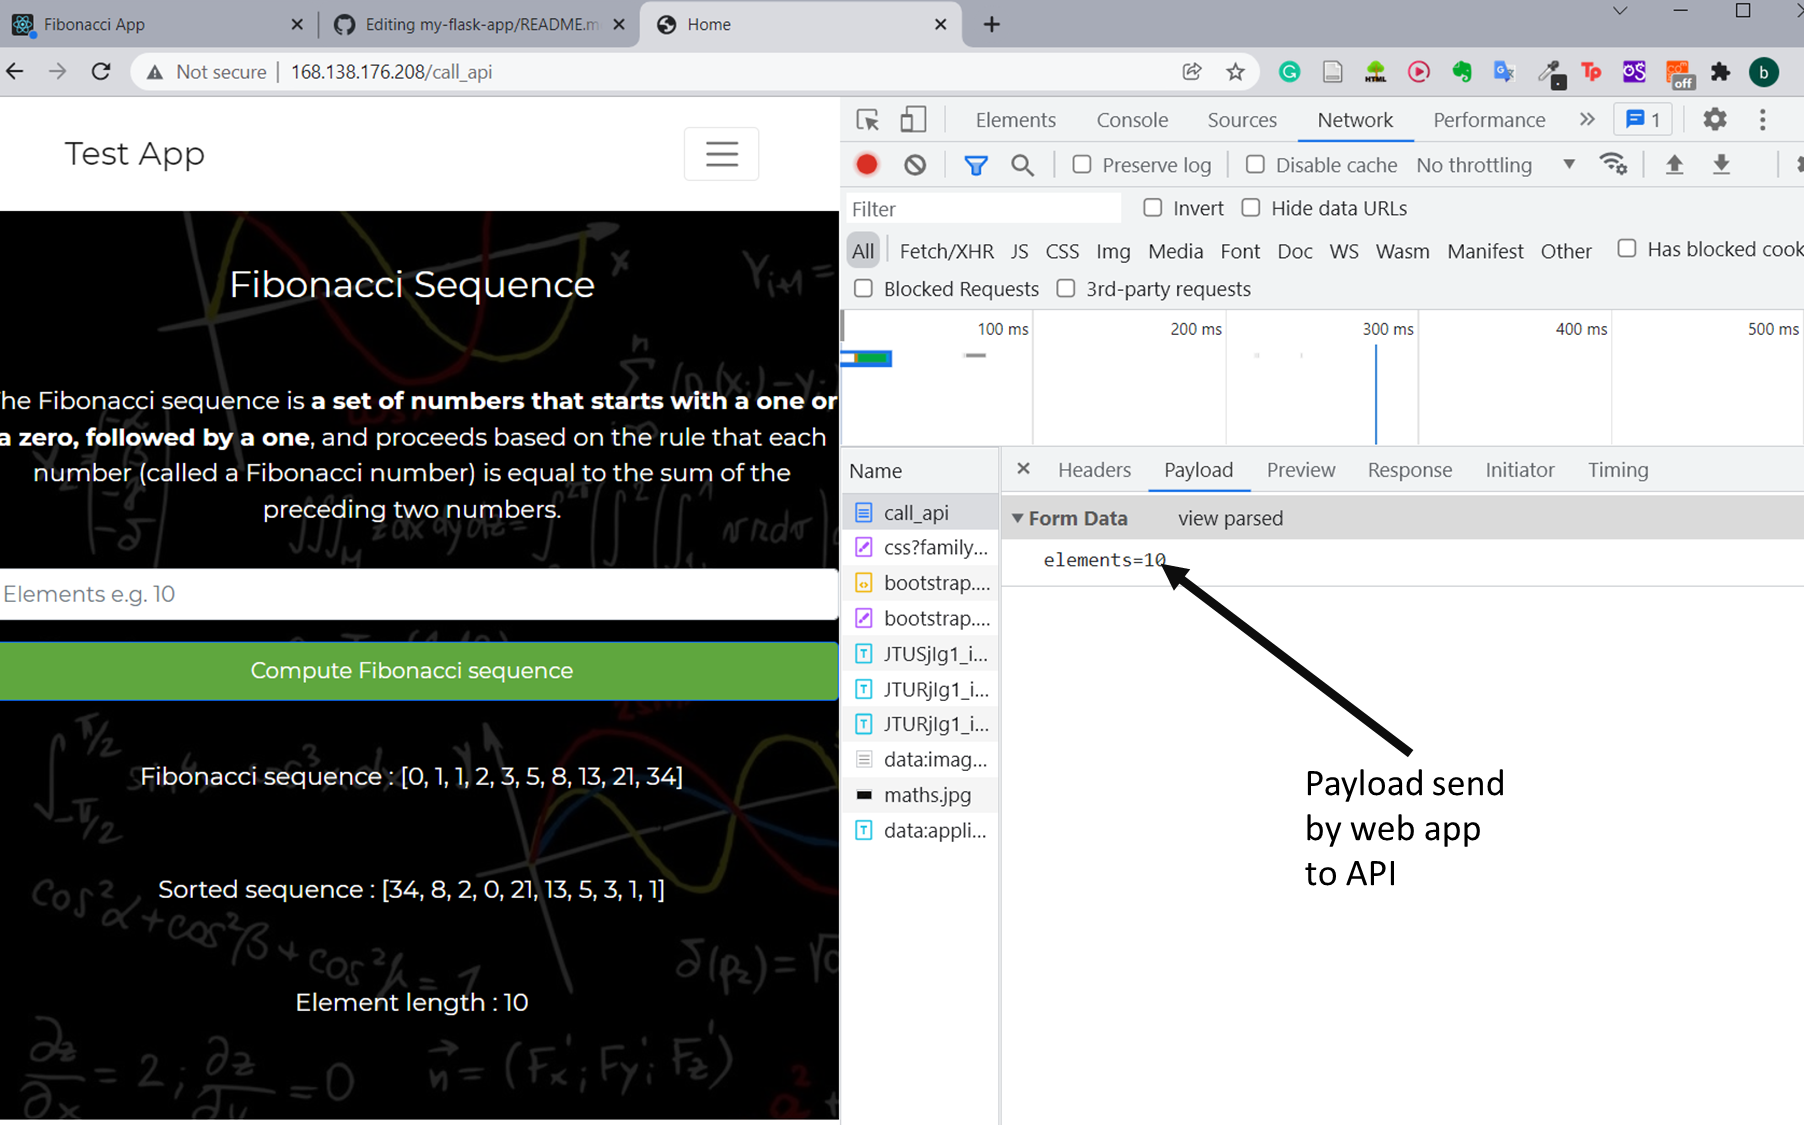Stop network recording with the red record button
Viewport: 1804px width, 1125px height.
click(866, 164)
